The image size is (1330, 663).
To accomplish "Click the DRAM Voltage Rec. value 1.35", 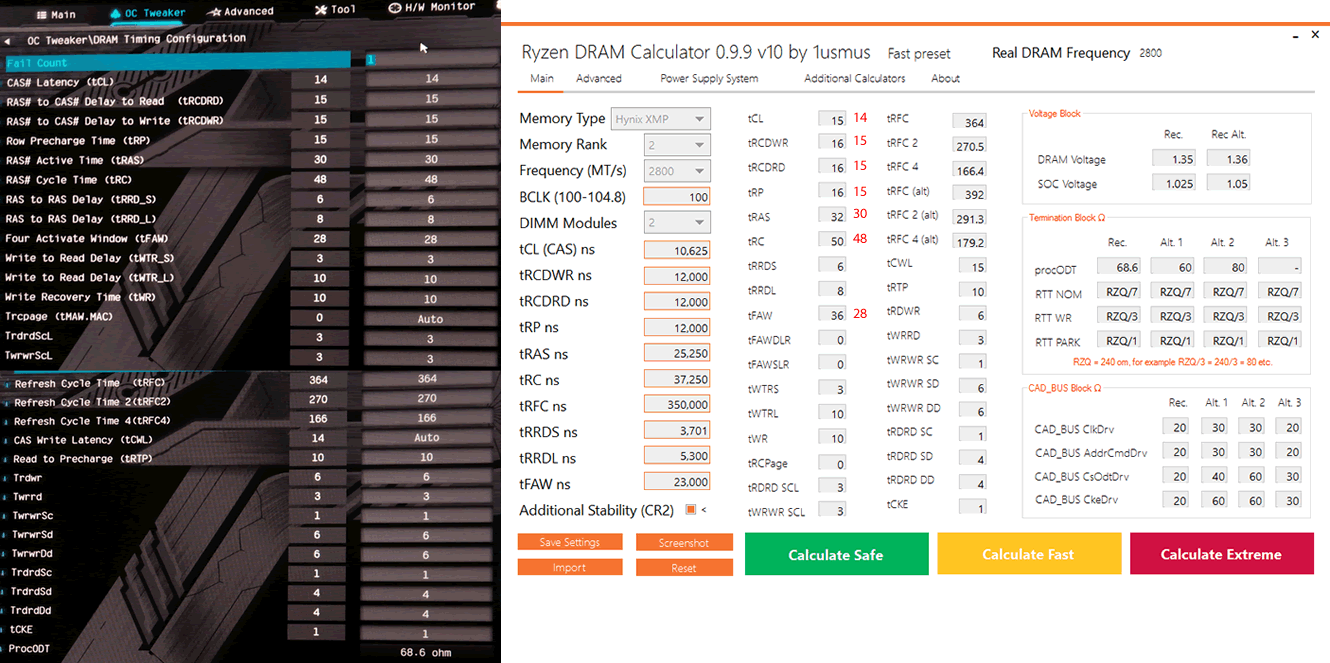I will coord(1173,159).
